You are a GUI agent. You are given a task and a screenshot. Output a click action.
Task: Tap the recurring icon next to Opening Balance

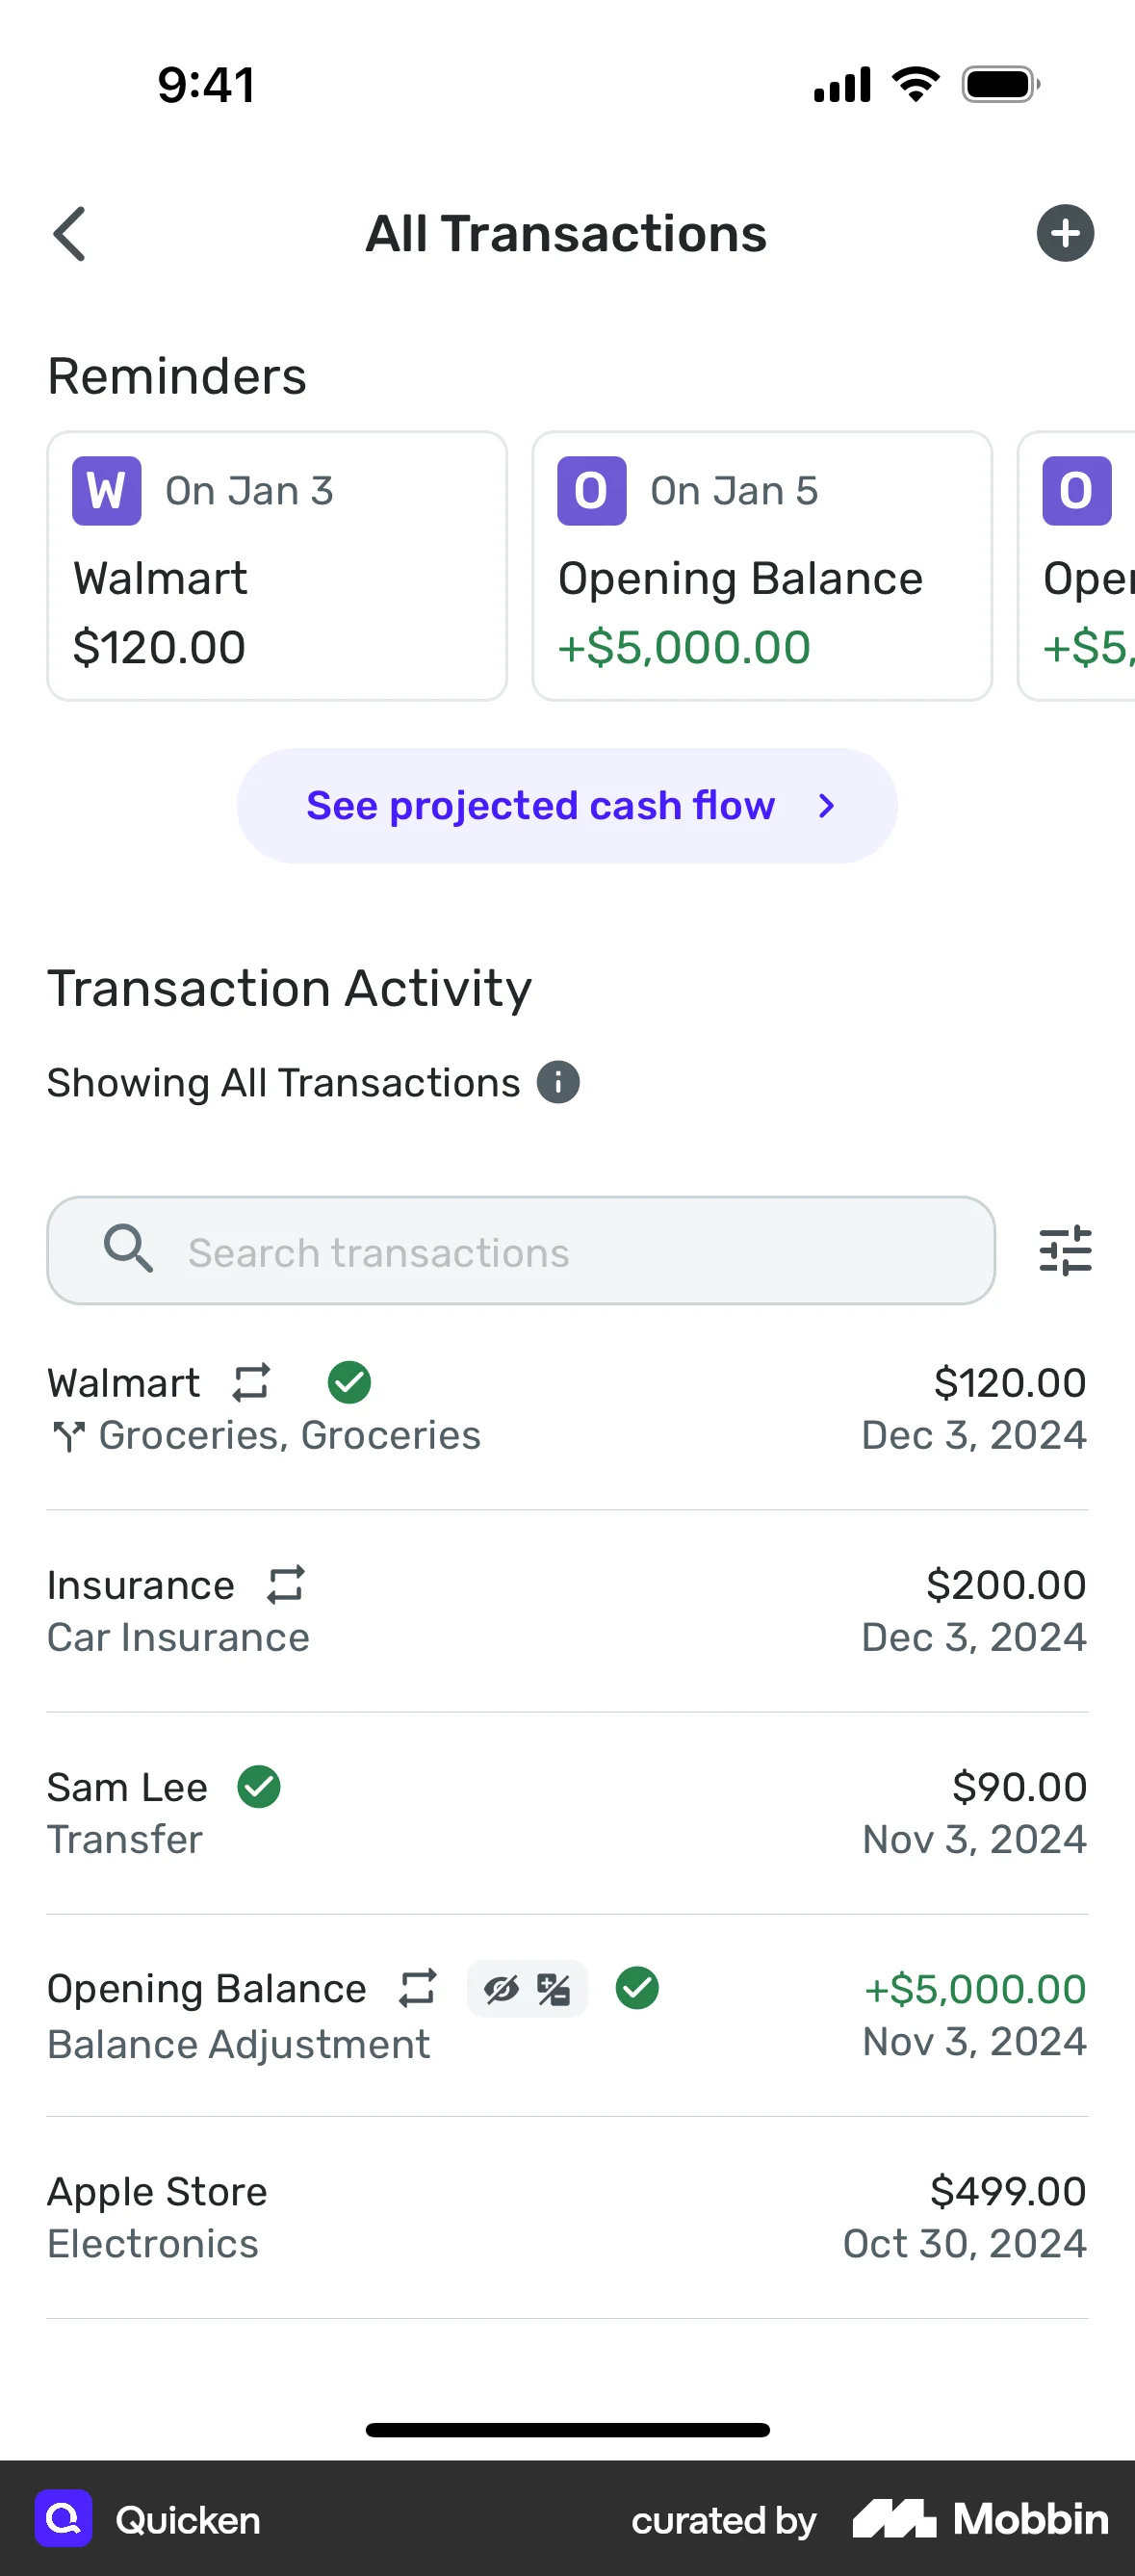point(418,1987)
